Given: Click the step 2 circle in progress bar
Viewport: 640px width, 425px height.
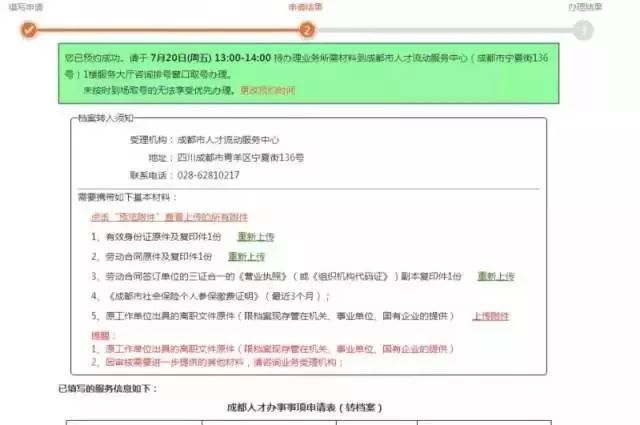Looking at the screenshot, I should point(308,30).
